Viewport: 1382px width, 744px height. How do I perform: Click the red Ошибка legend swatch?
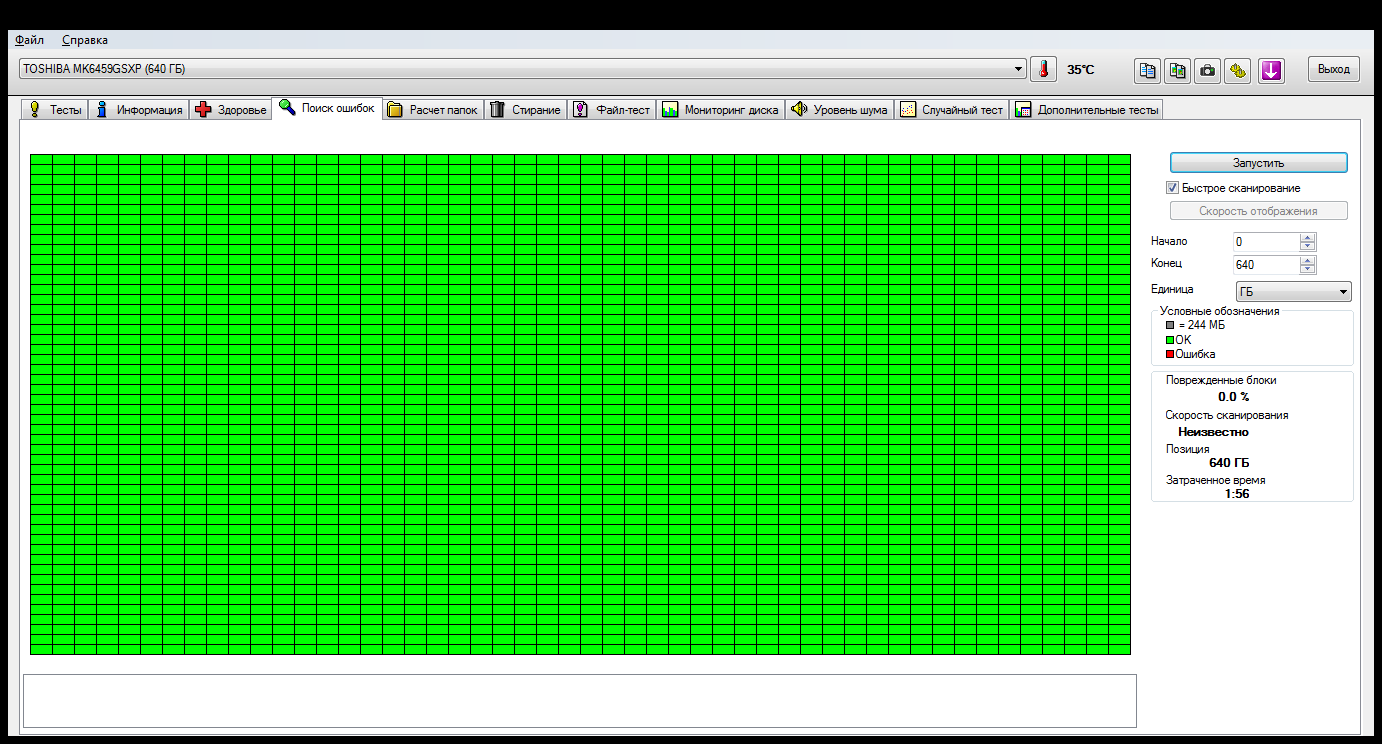[1170, 354]
